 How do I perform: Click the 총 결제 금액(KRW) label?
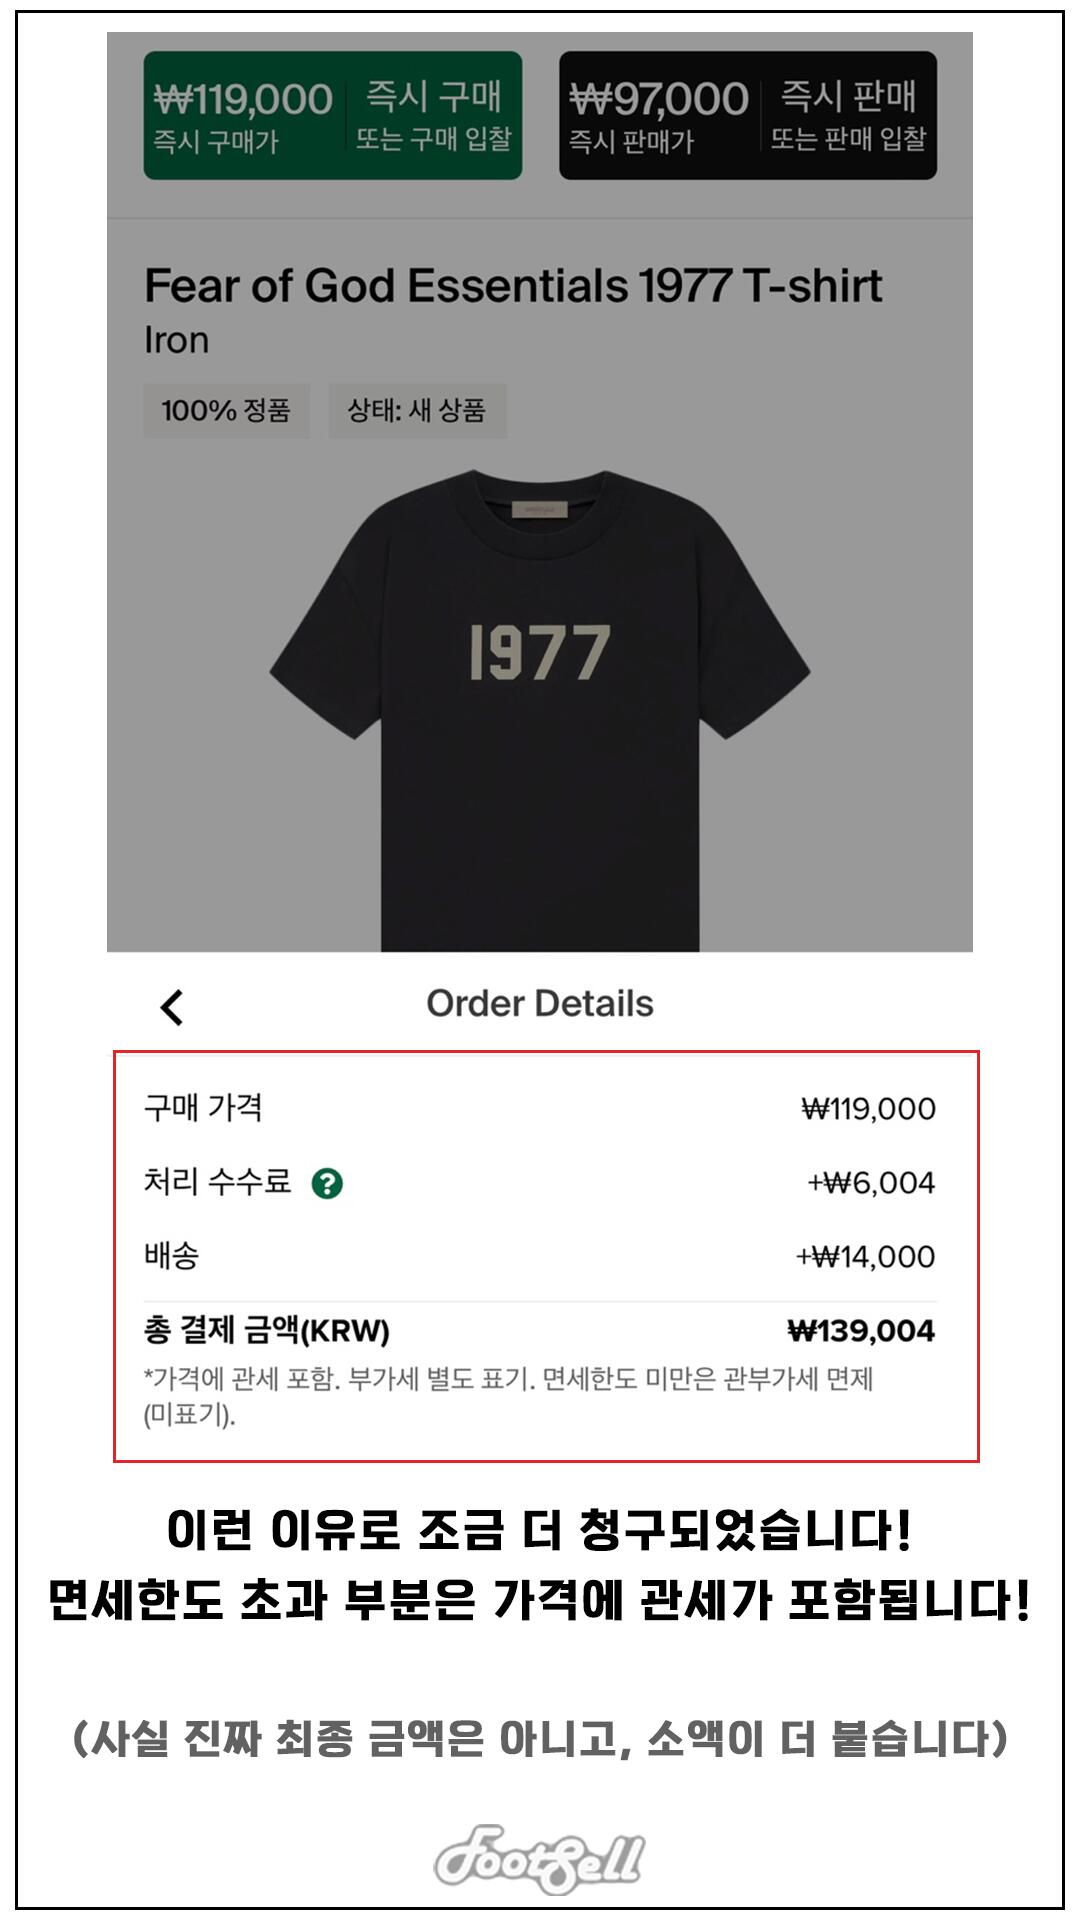click(x=267, y=1331)
